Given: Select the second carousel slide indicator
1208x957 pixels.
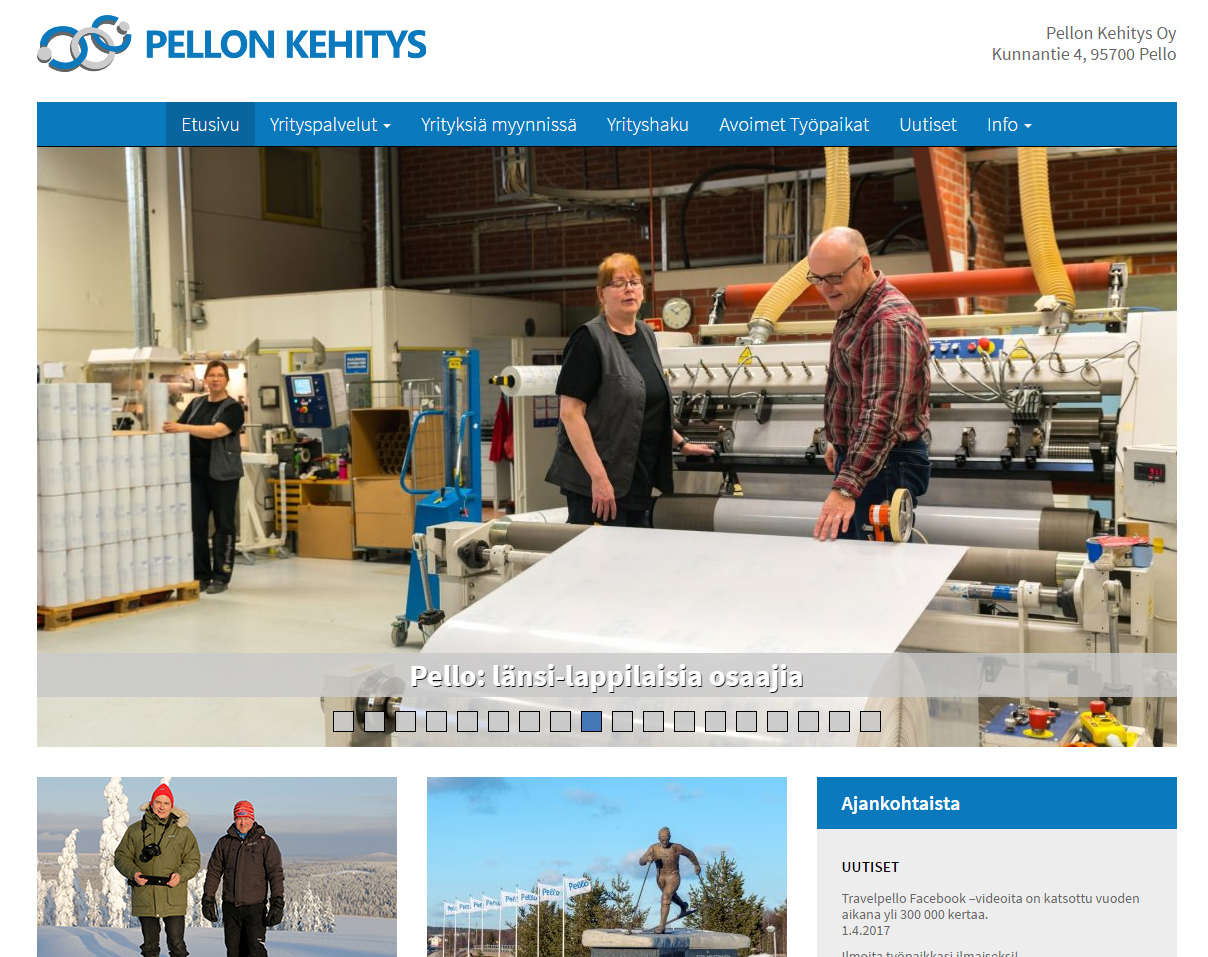Looking at the screenshot, I should (x=374, y=721).
